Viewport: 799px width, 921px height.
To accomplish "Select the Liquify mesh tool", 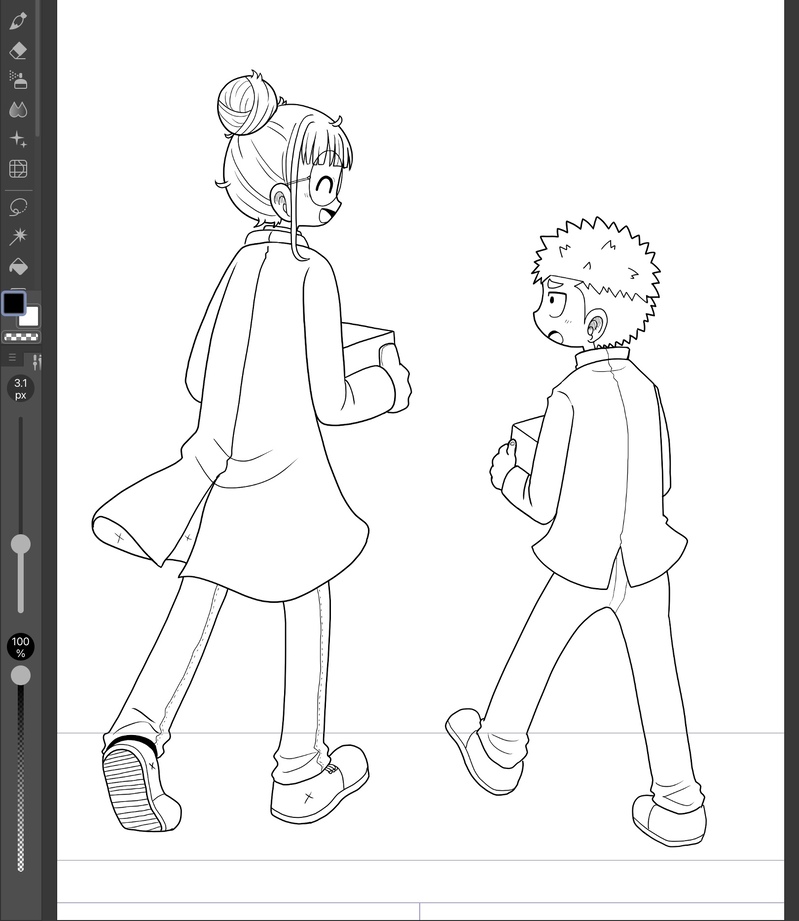I will pos(18,169).
